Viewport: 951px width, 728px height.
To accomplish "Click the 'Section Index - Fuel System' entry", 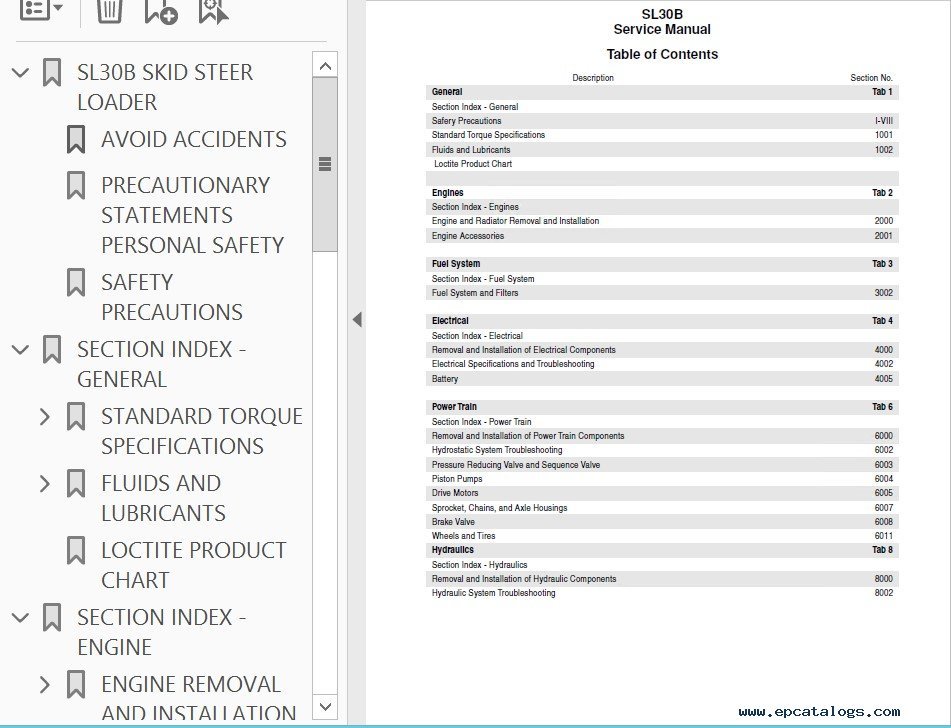I will pyautogui.click(x=483, y=278).
